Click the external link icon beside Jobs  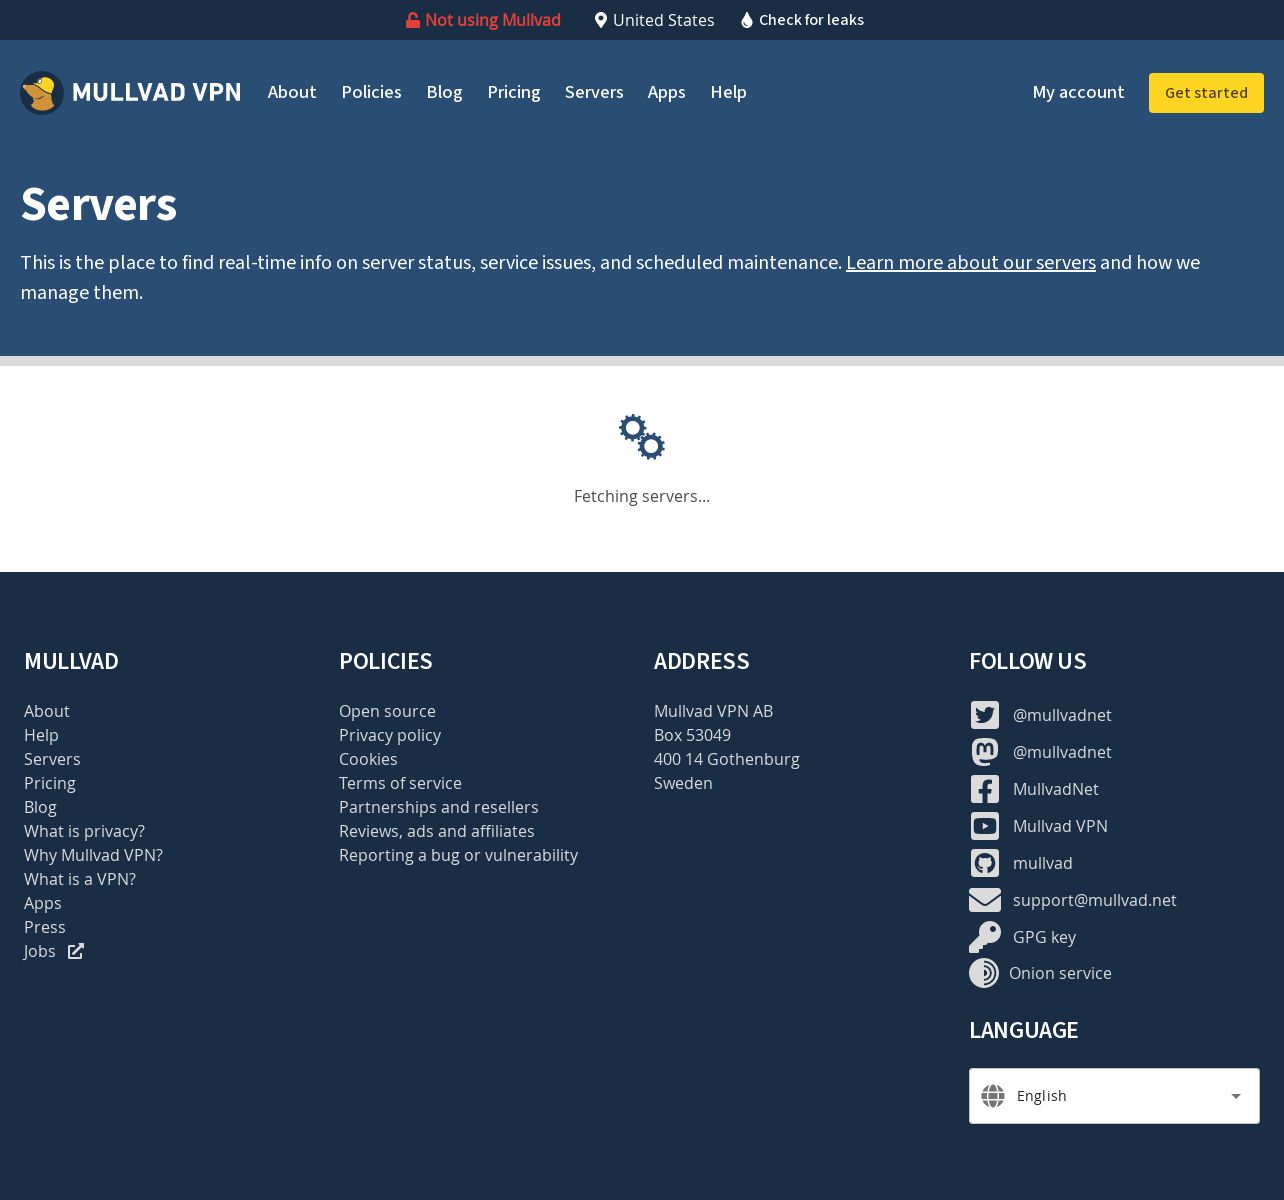(x=76, y=951)
